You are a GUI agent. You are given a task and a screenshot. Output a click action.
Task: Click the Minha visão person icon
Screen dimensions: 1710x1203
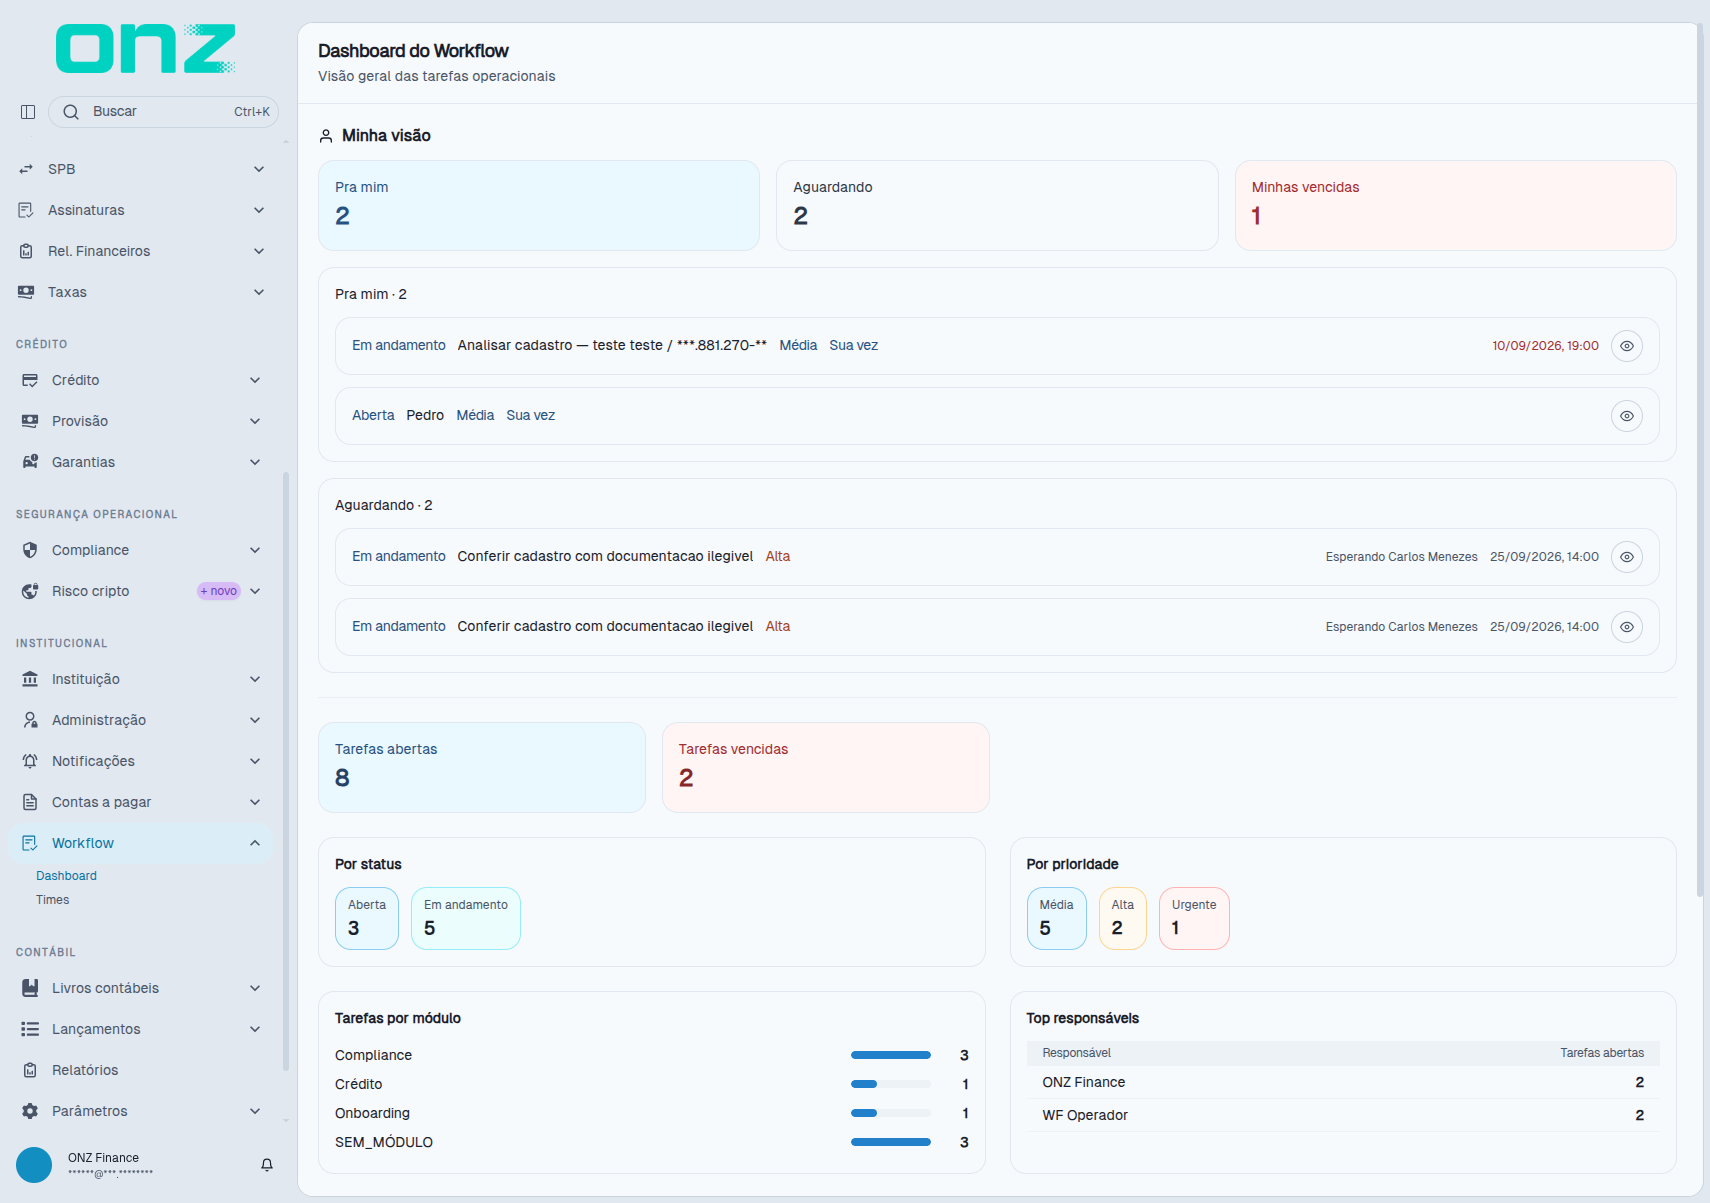click(326, 136)
